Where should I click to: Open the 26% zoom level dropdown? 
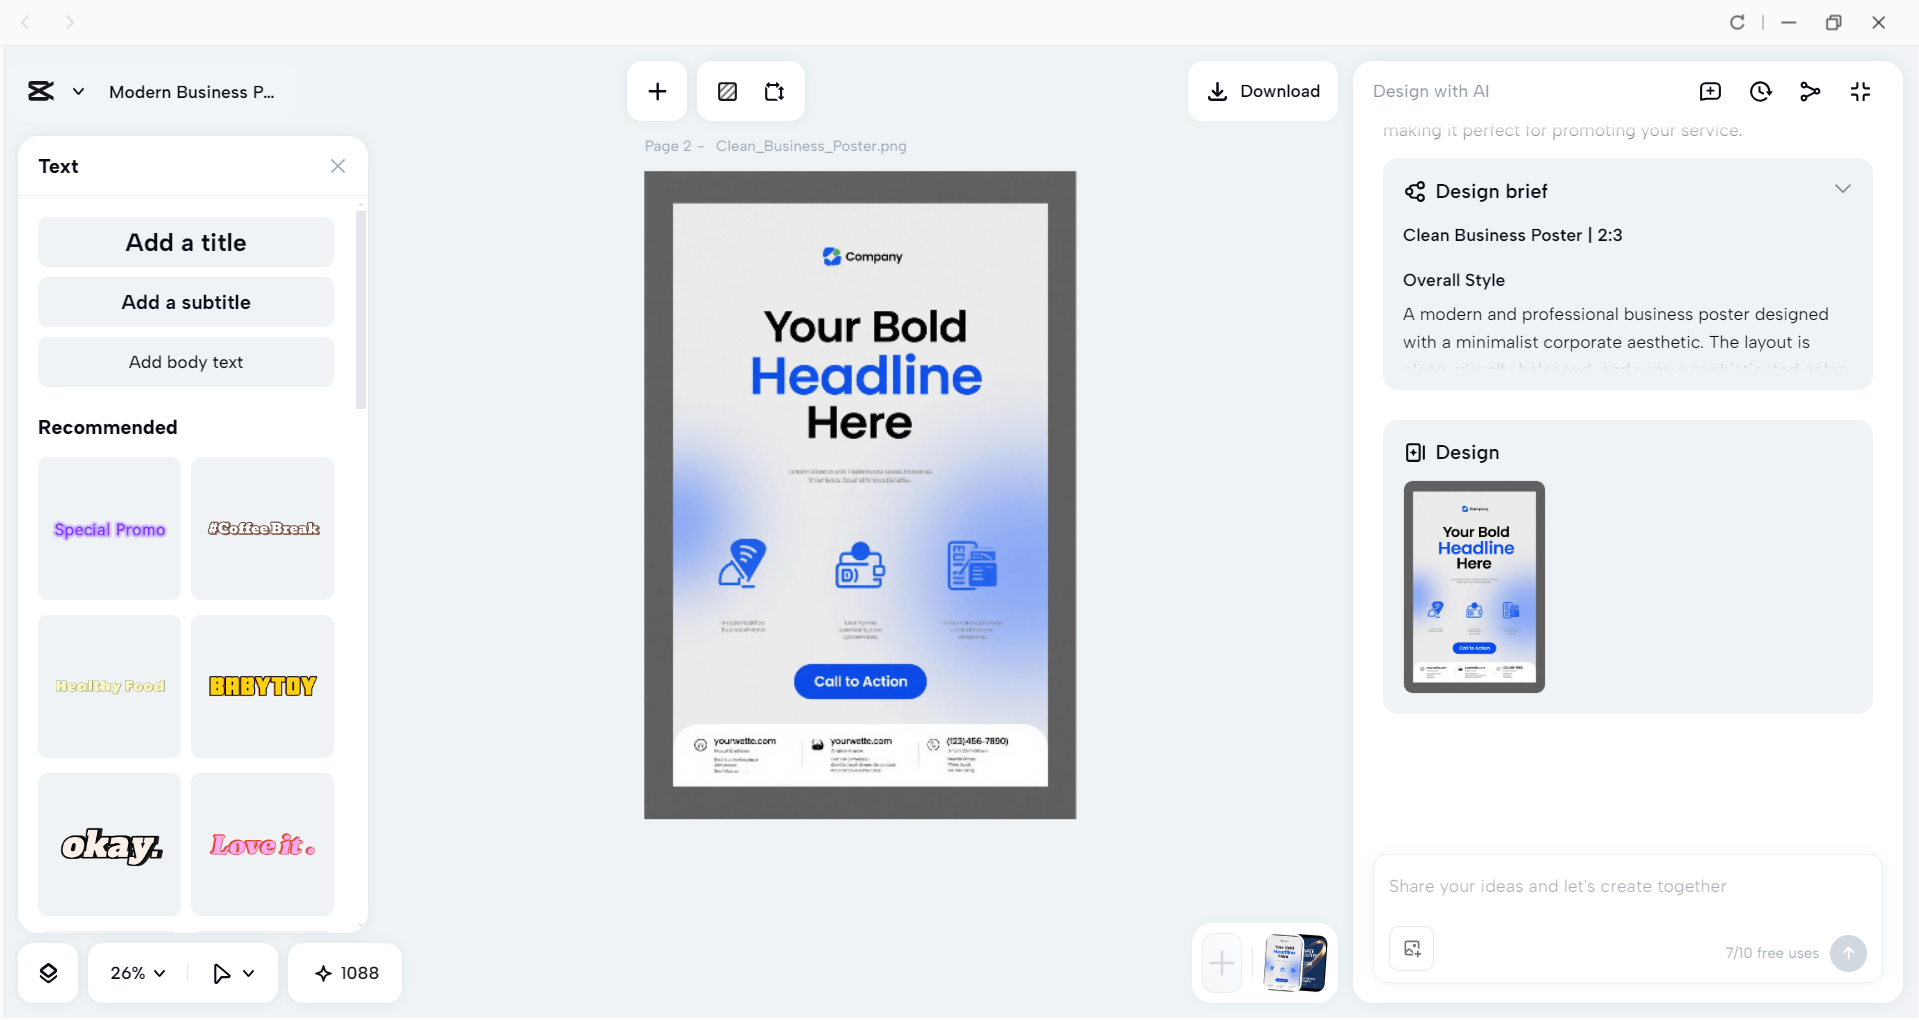pyautogui.click(x=138, y=973)
